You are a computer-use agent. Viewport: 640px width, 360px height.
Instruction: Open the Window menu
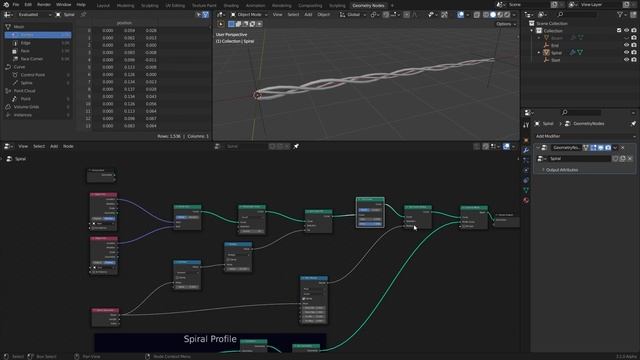tap(63, 4)
